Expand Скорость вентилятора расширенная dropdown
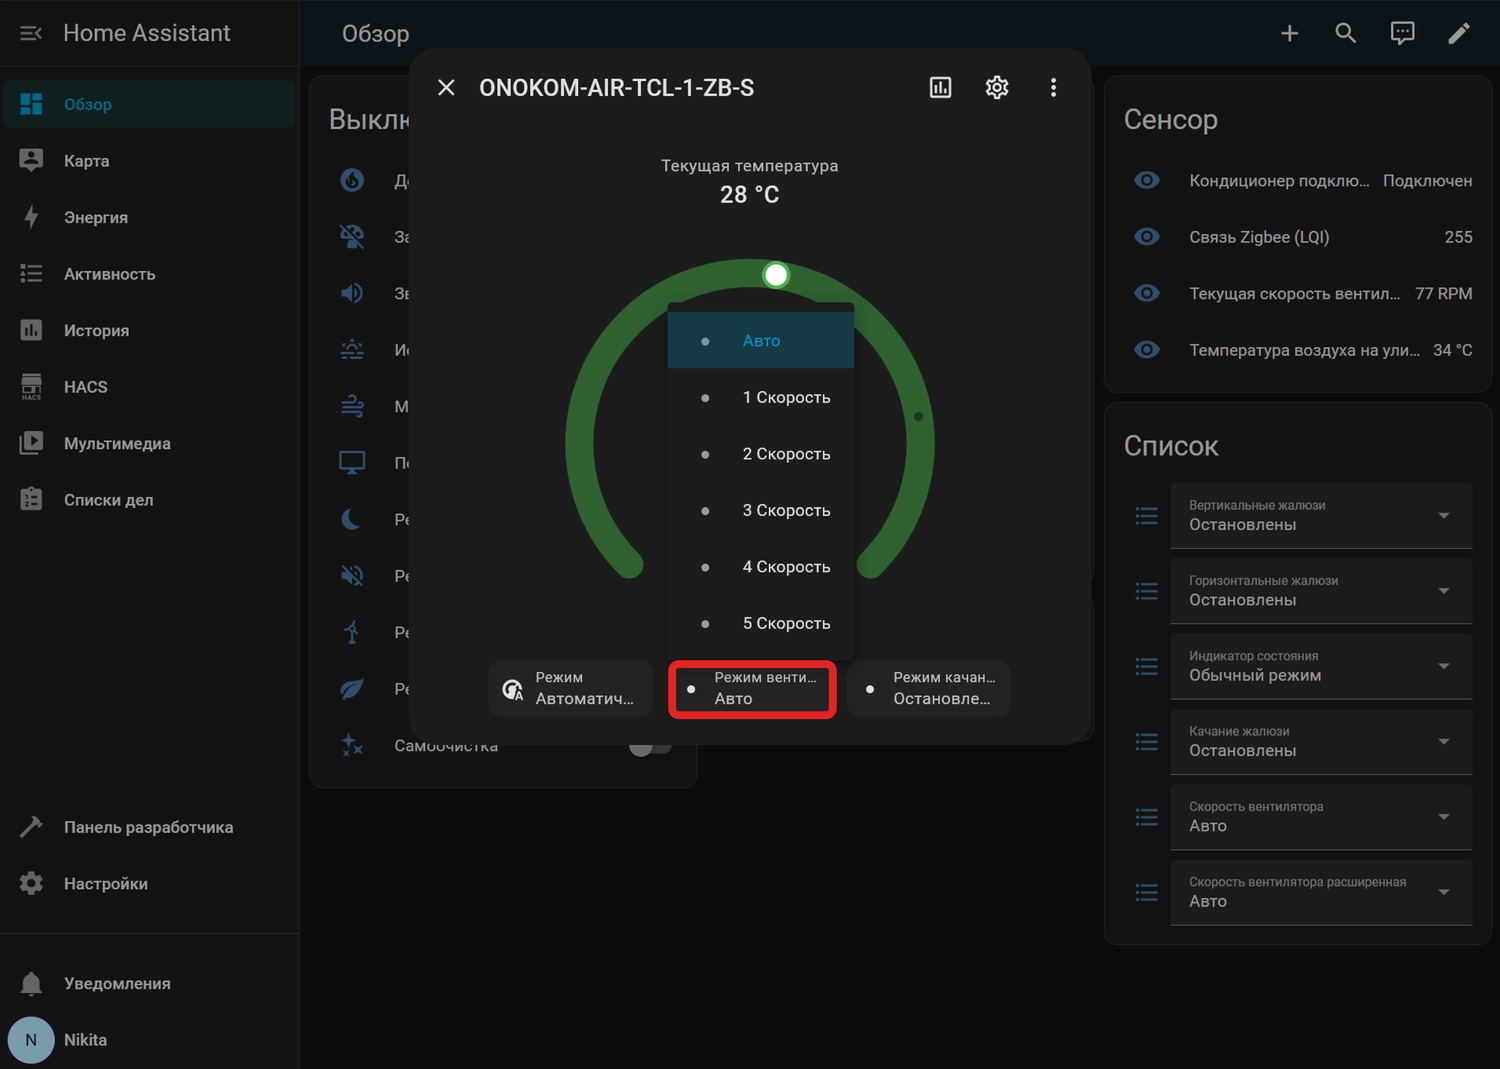The height and width of the screenshot is (1069, 1500). click(x=1321, y=893)
